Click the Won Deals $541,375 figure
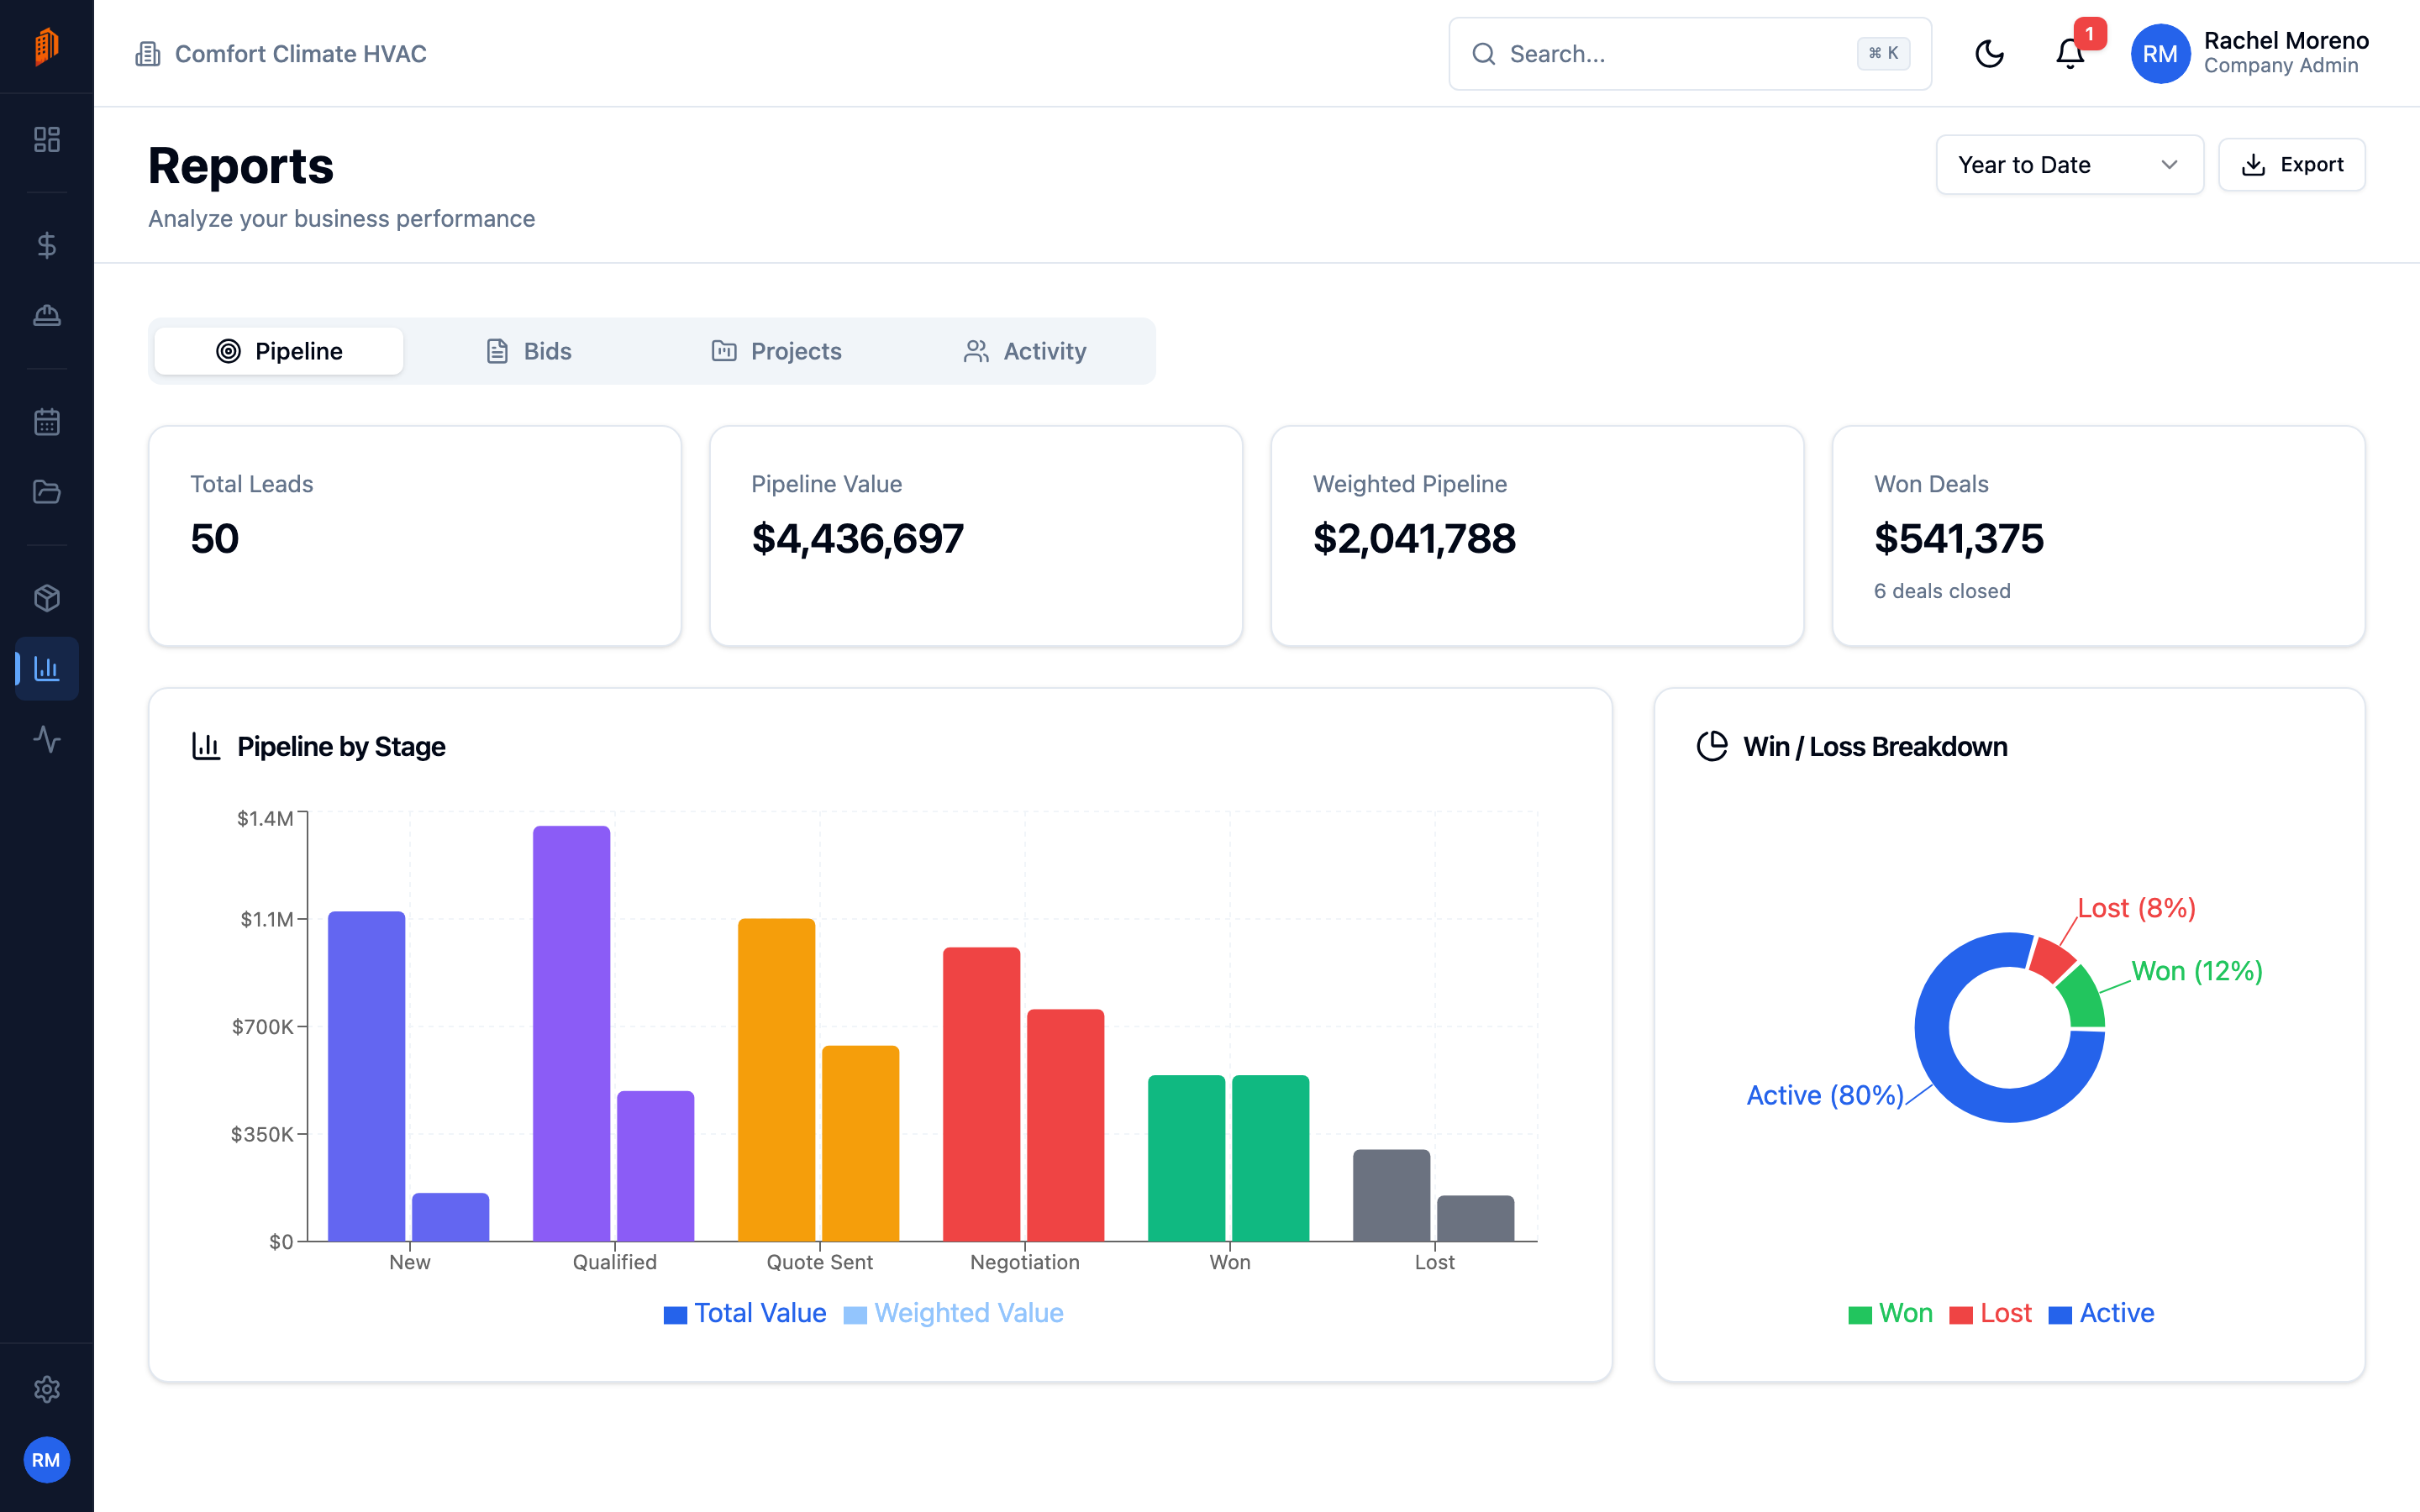 tap(1958, 539)
